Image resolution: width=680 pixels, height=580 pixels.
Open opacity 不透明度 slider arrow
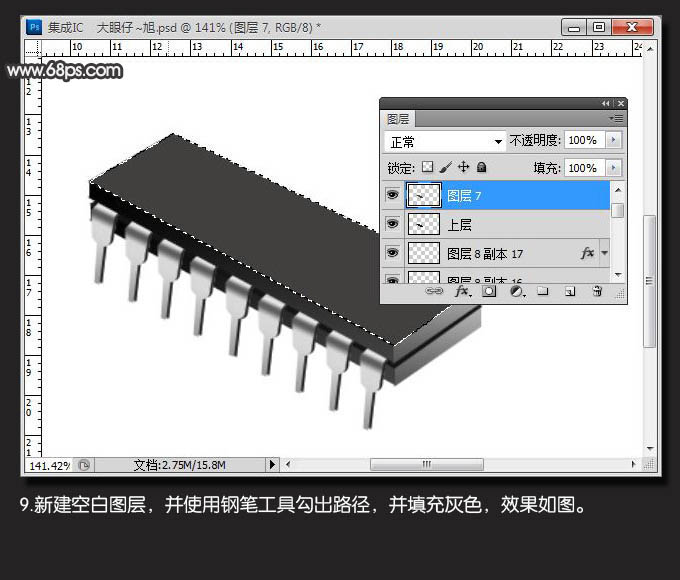coord(613,140)
